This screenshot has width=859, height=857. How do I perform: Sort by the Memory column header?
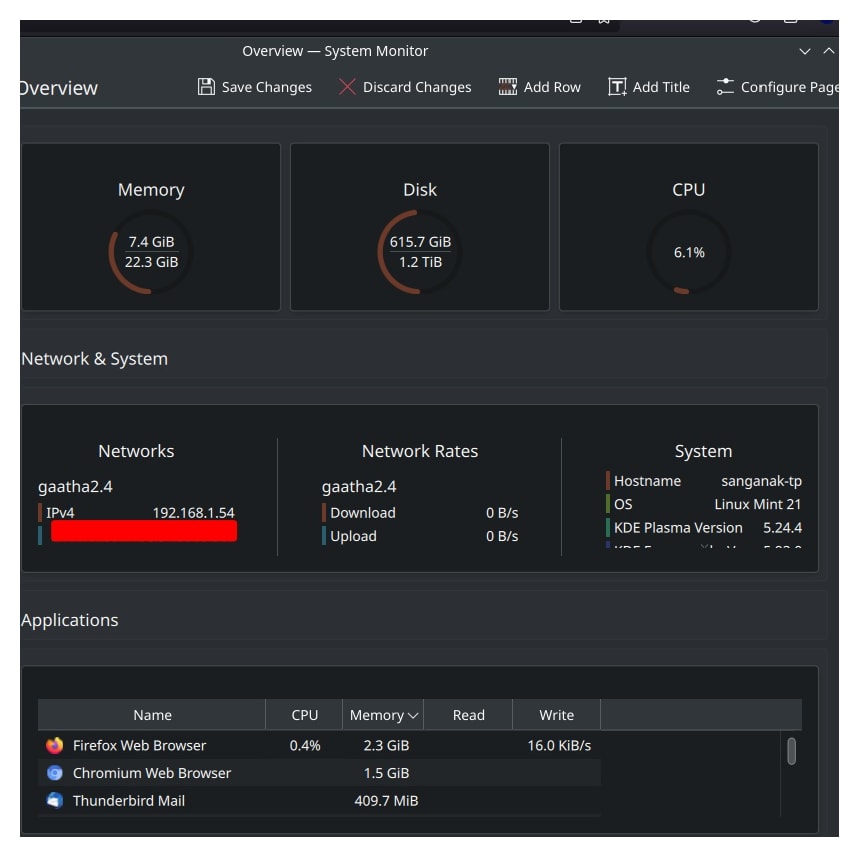(x=383, y=715)
